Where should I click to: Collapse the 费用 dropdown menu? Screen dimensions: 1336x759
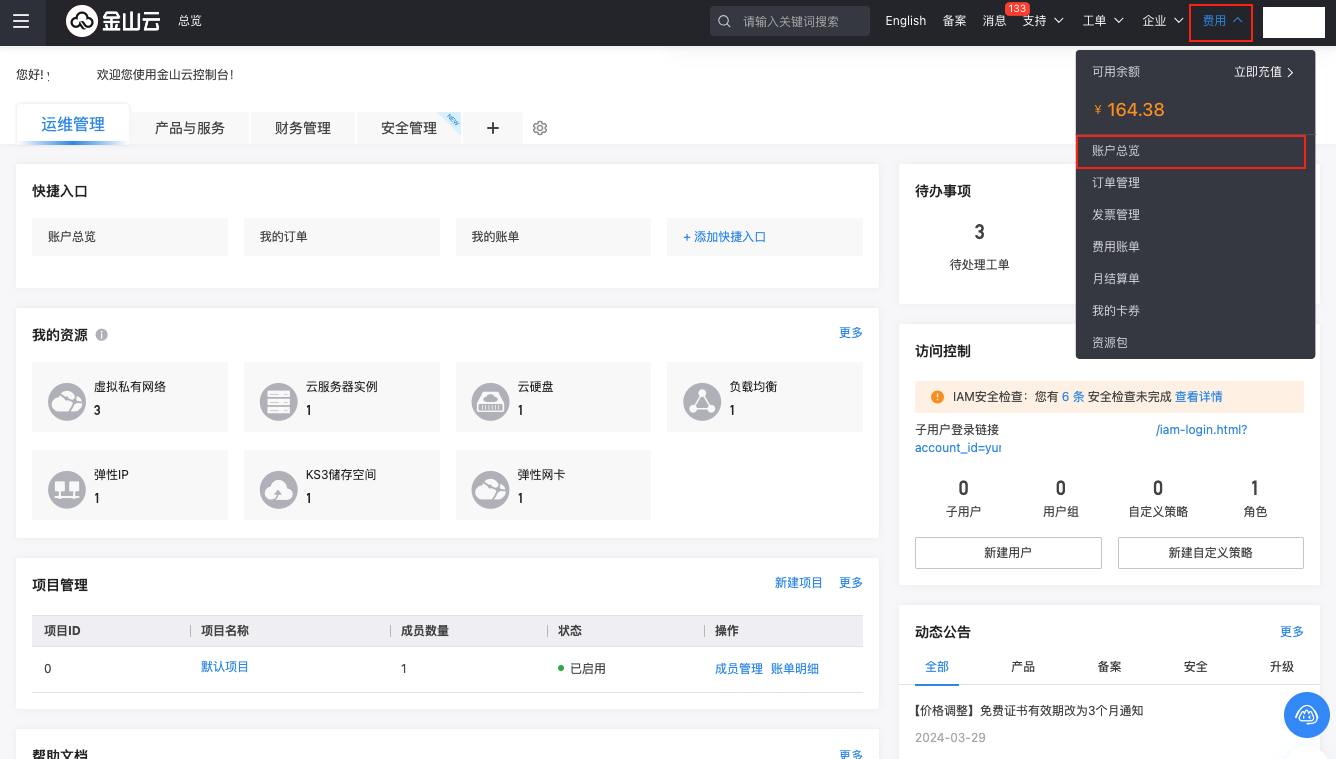tap(1221, 21)
